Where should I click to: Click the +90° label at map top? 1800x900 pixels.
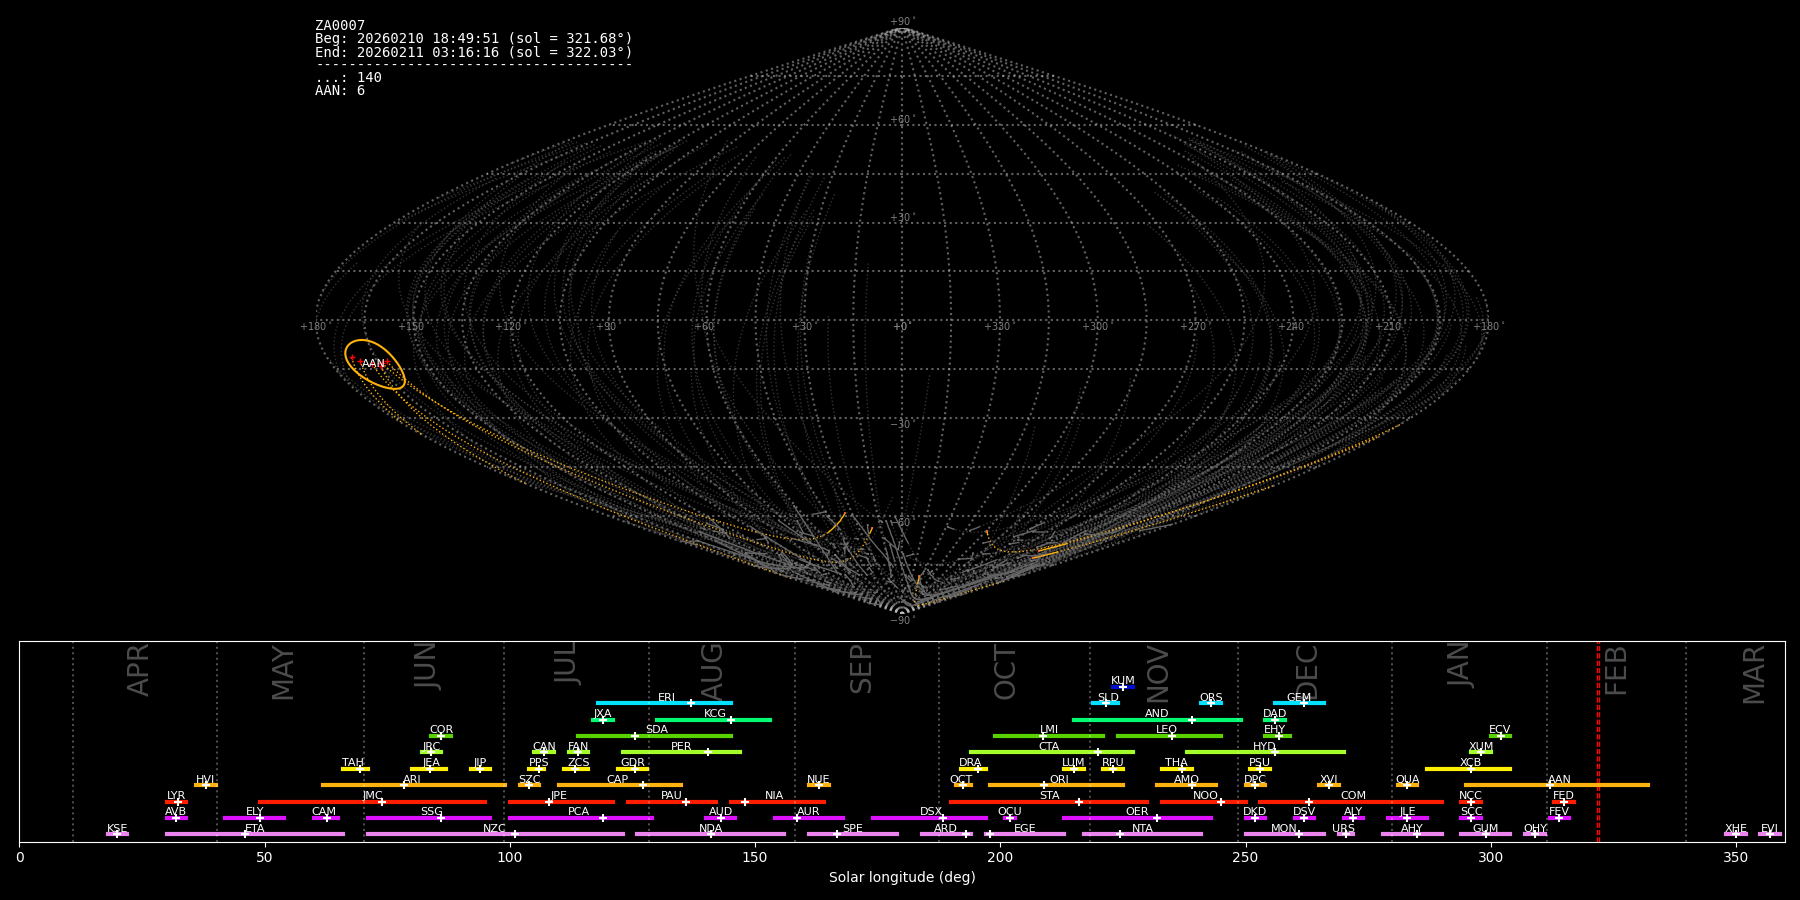pyautogui.click(x=902, y=22)
